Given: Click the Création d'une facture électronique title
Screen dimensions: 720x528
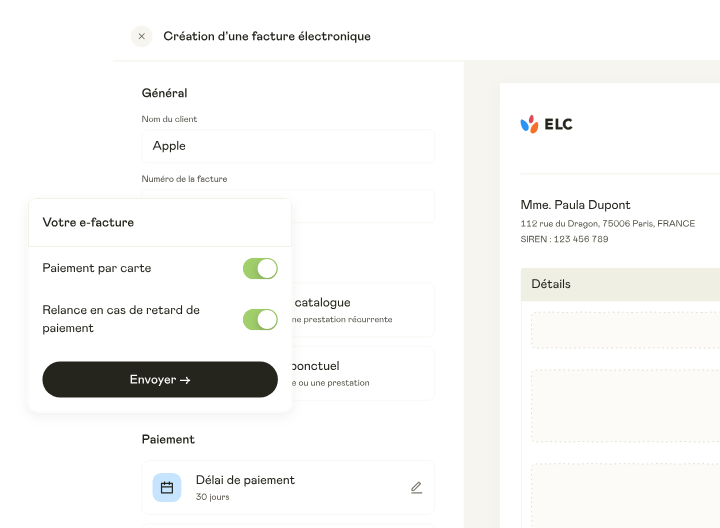Looking at the screenshot, I should point(267,36).
